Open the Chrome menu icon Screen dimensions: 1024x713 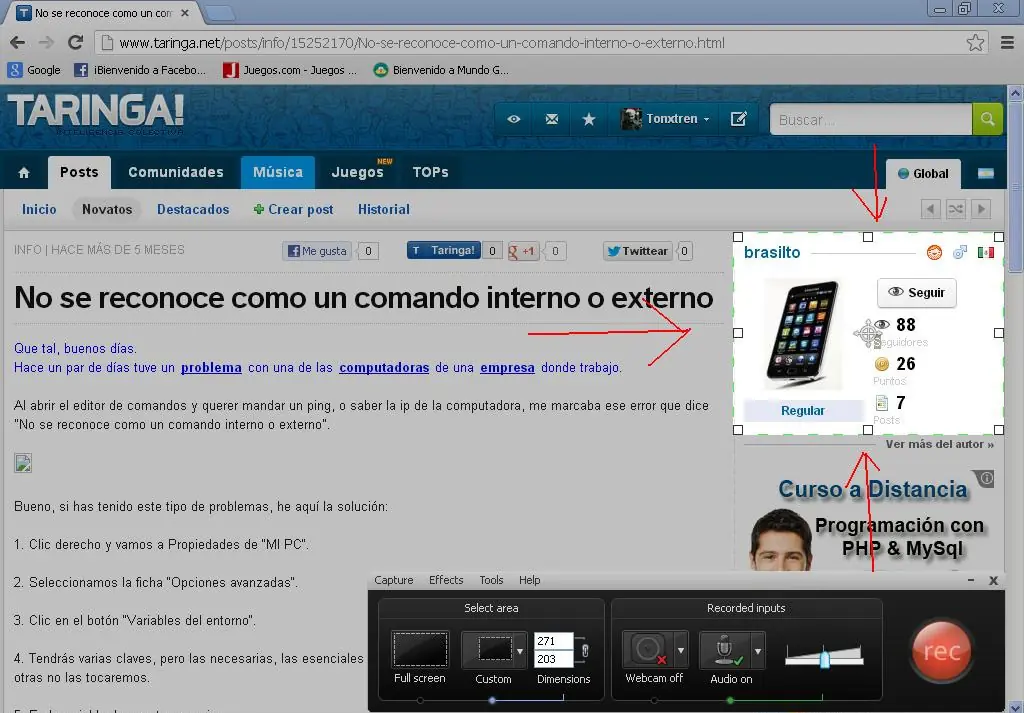[1007, 43]
